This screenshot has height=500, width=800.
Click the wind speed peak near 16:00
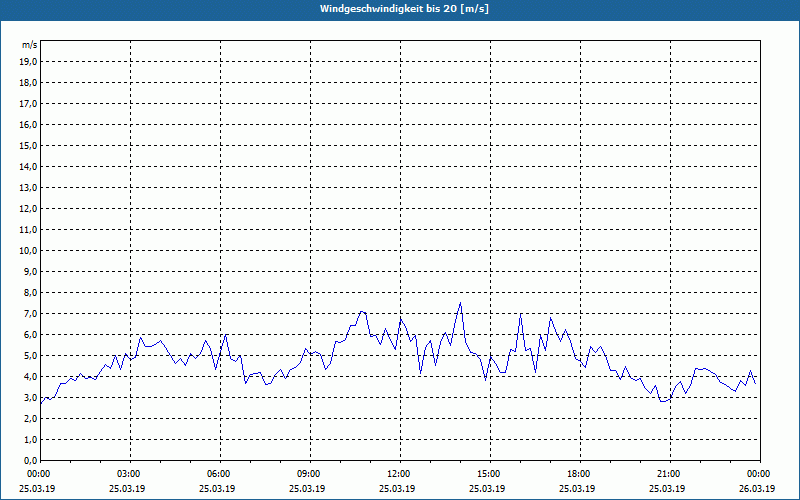pyautogui.click(x=520, y=314)
